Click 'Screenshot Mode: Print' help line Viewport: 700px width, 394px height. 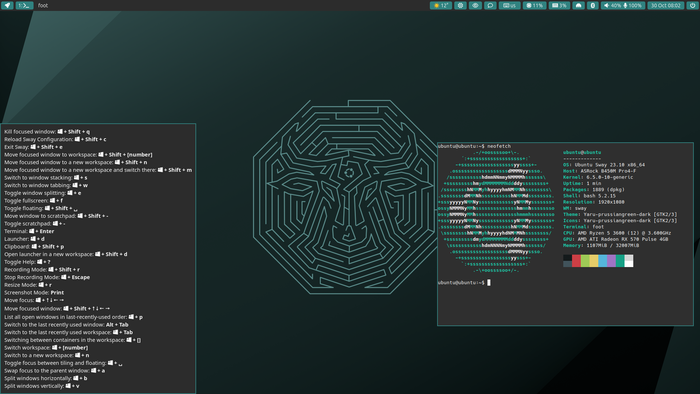tap(34, 292)
